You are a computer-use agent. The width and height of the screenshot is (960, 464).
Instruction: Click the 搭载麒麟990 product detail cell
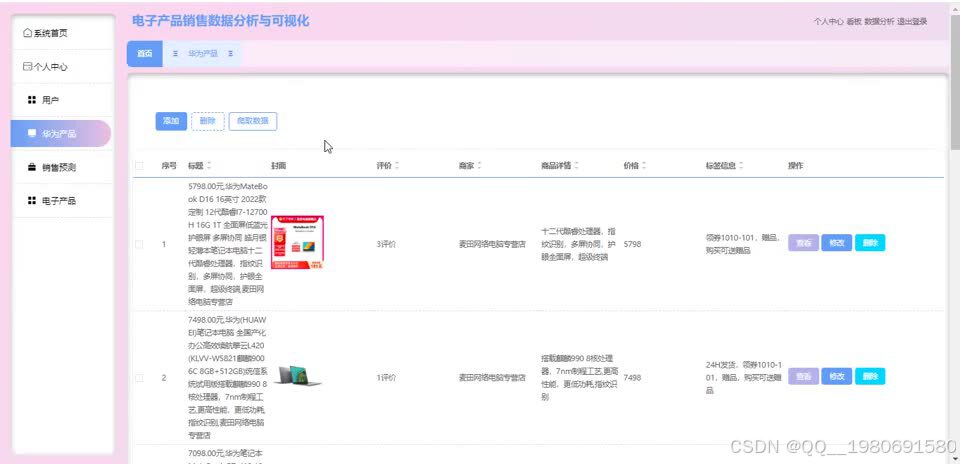(x=579, y=378)
